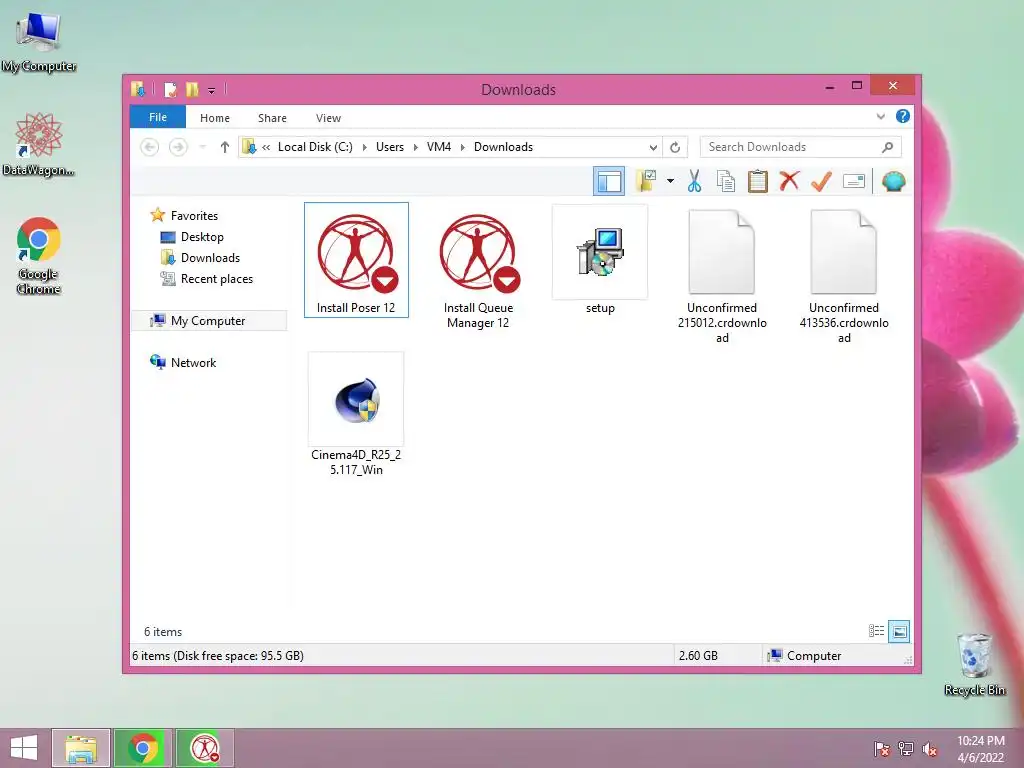Expand the address bar history dropdown
The width and height of the screenshot is (1024, 768).
point(653,147)
